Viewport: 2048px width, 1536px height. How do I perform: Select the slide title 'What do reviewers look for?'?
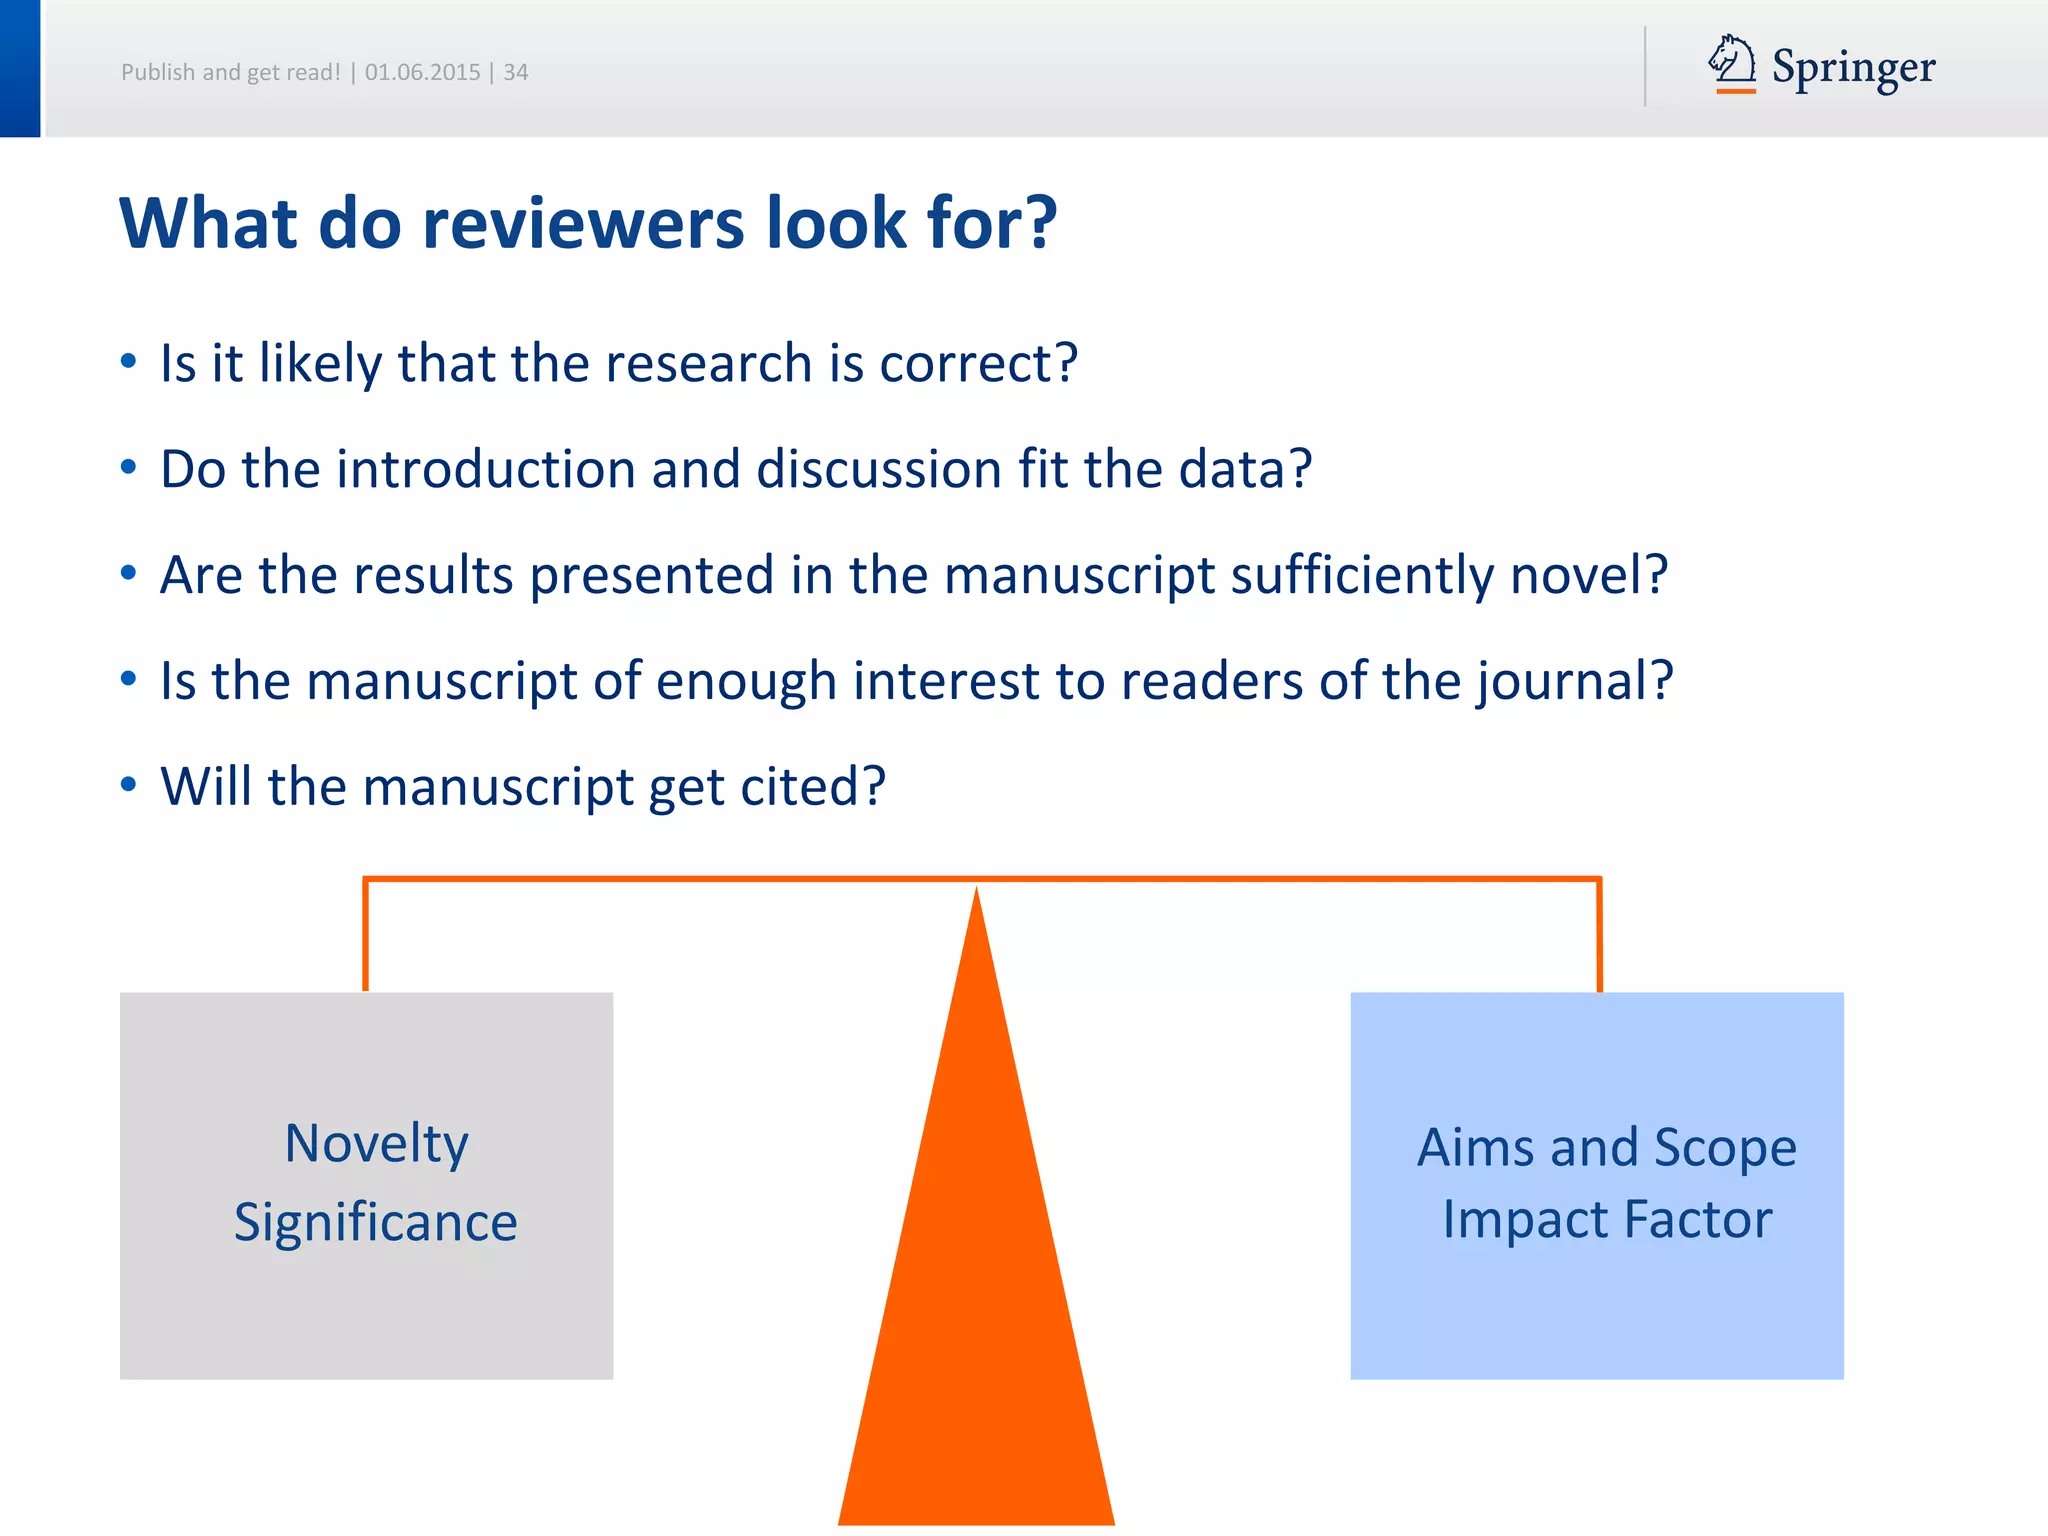[588, 222]
